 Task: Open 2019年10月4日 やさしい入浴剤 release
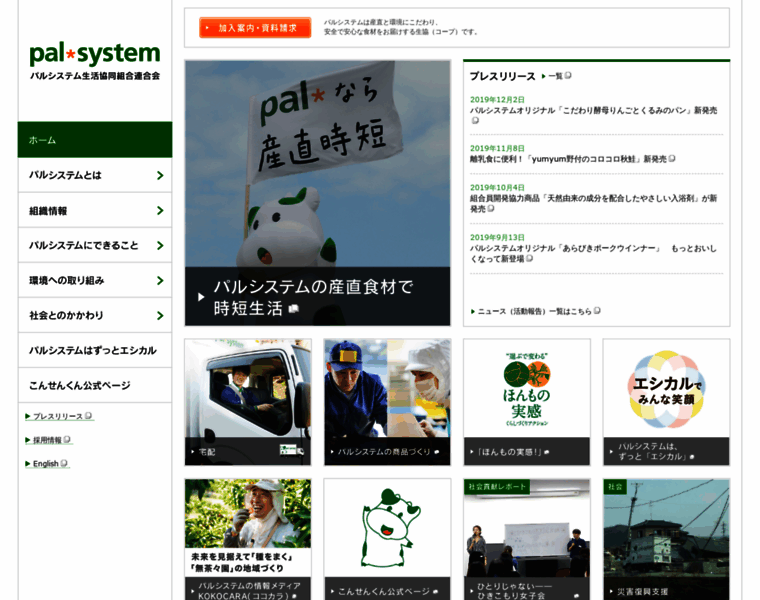tap(593, 204)
